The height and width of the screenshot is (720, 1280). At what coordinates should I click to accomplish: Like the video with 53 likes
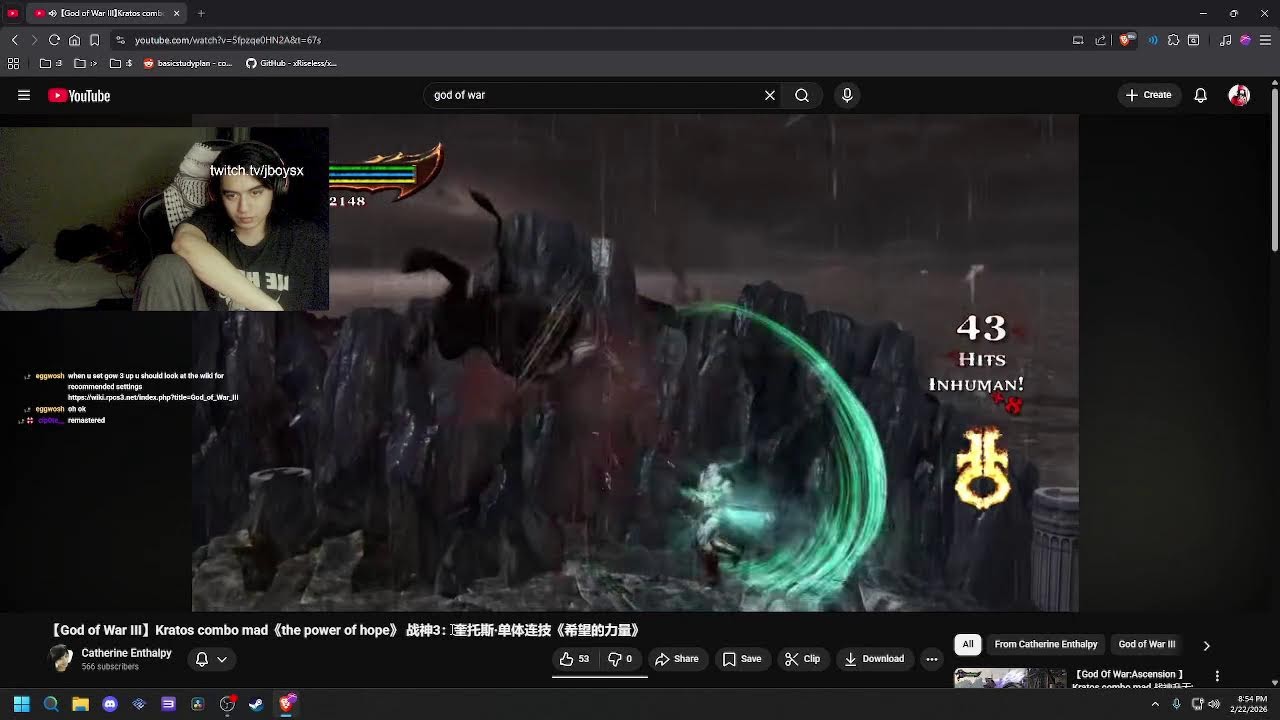click(575, 659)
